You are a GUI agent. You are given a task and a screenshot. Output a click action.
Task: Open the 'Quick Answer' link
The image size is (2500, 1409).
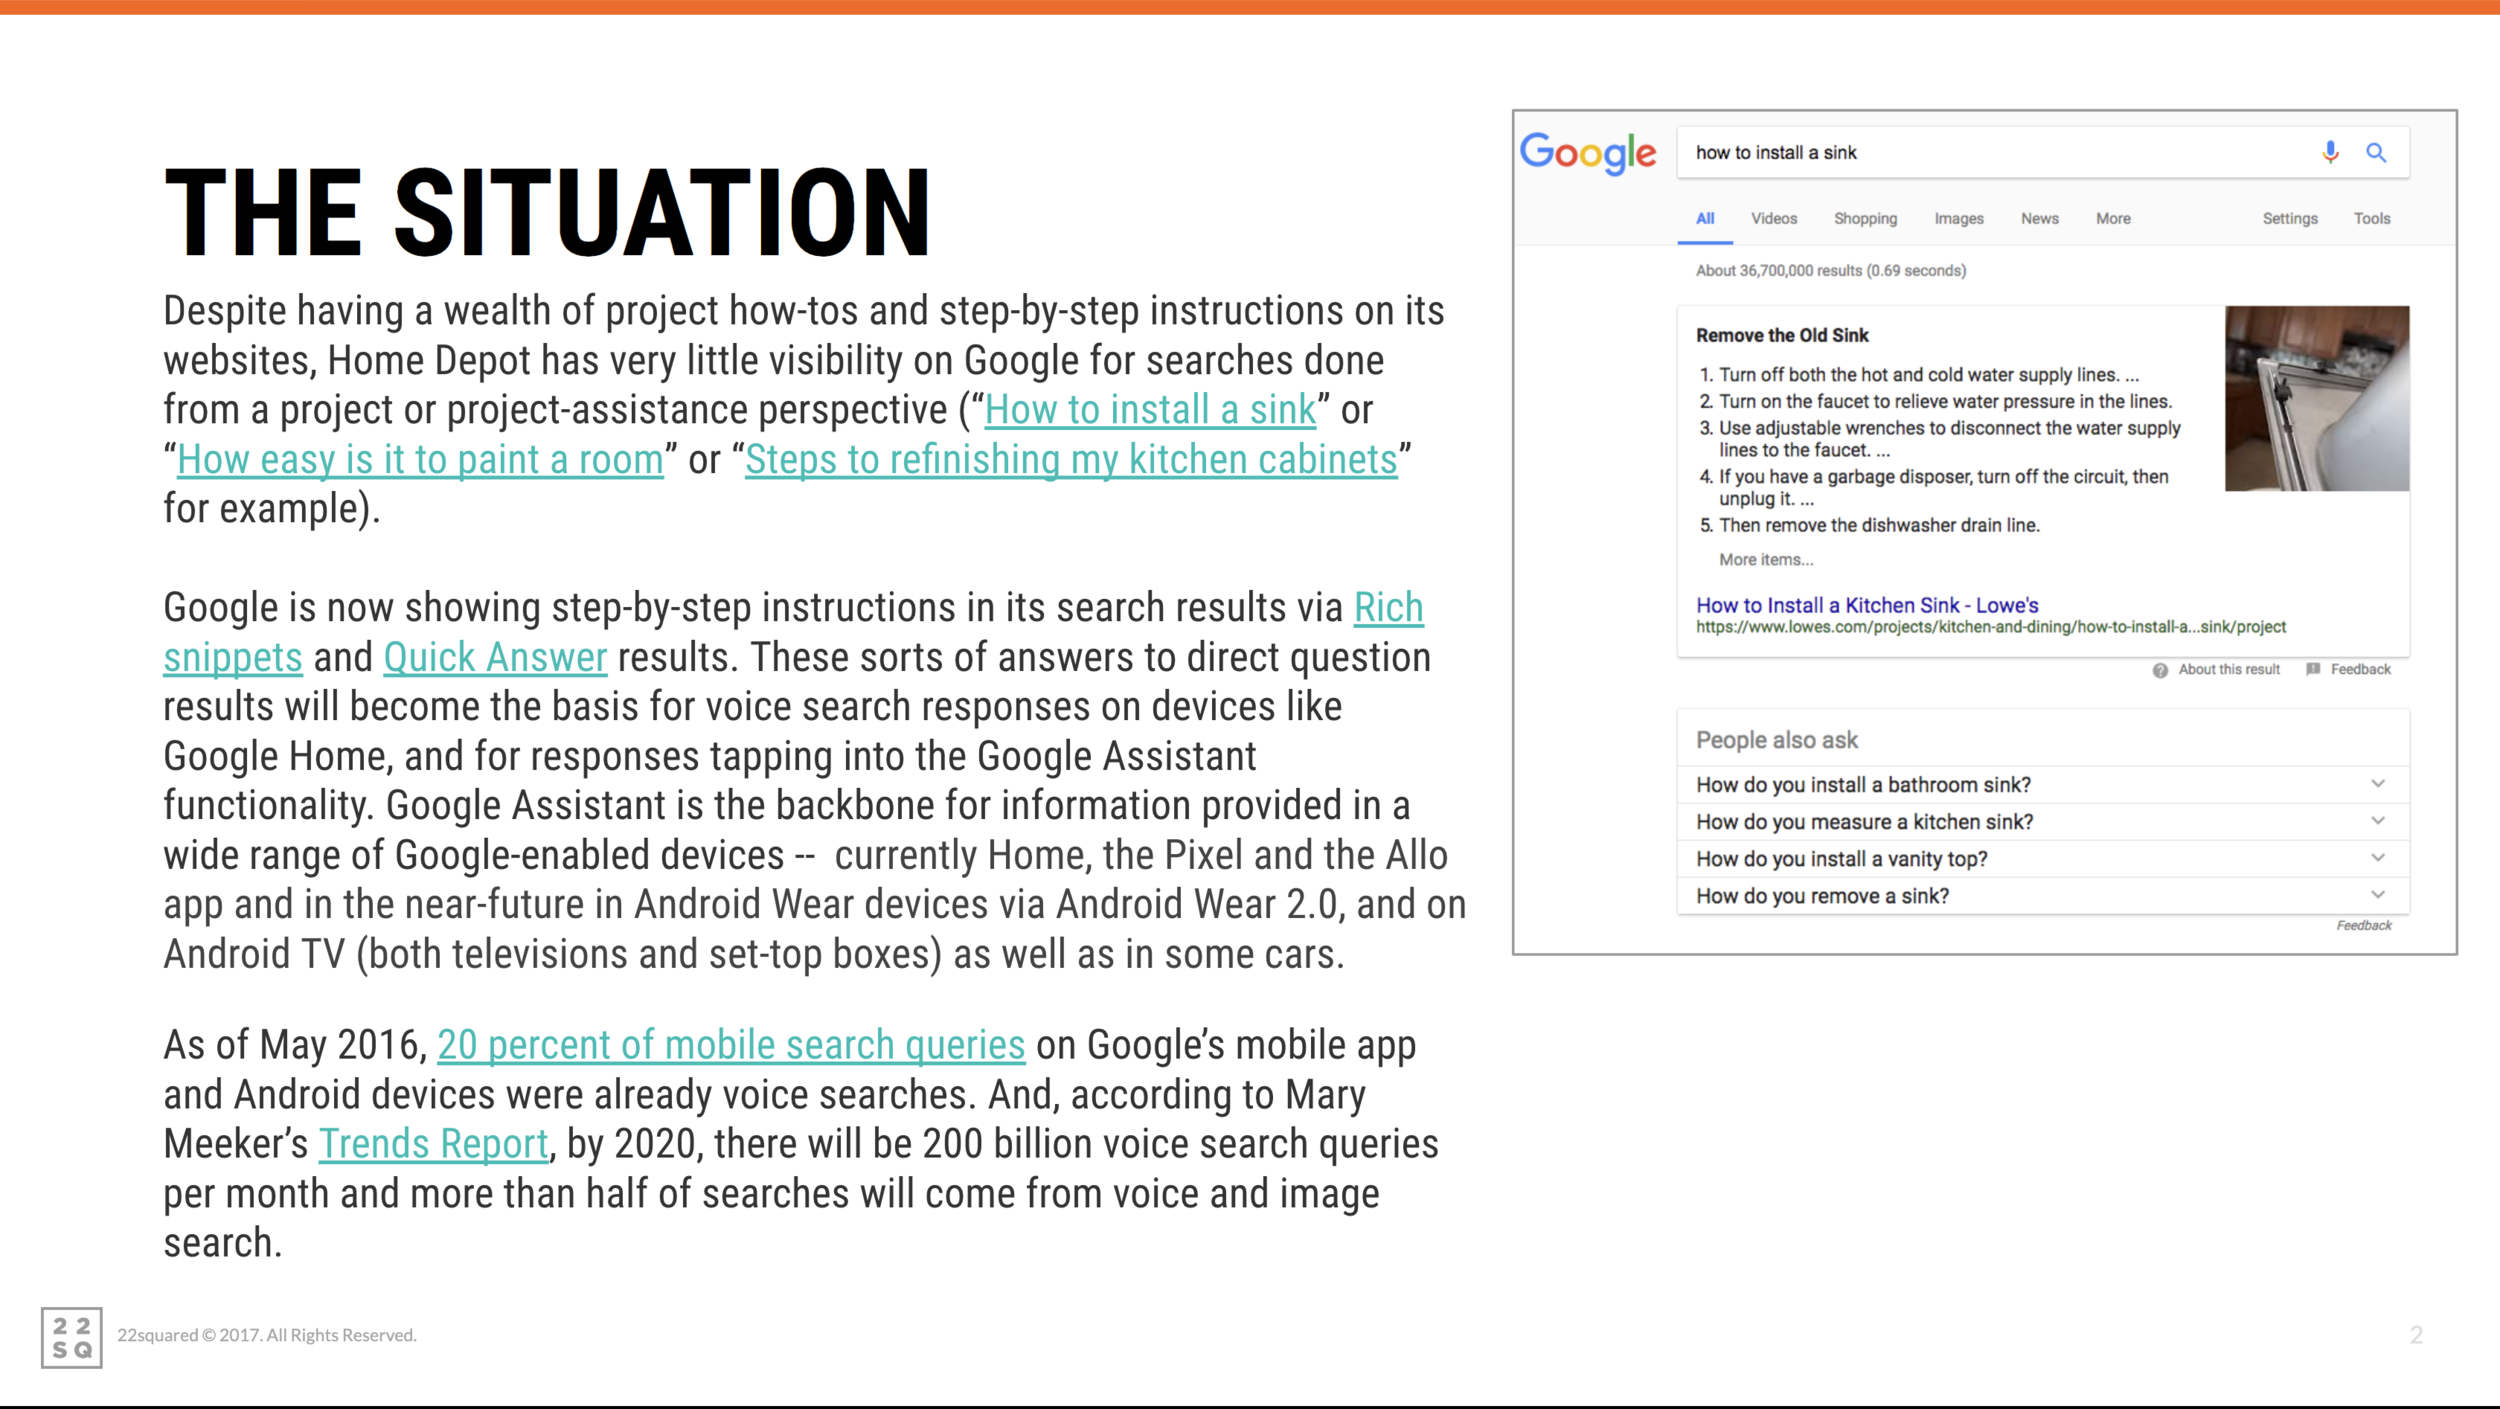pyautogui.click(x=495, y=658)
